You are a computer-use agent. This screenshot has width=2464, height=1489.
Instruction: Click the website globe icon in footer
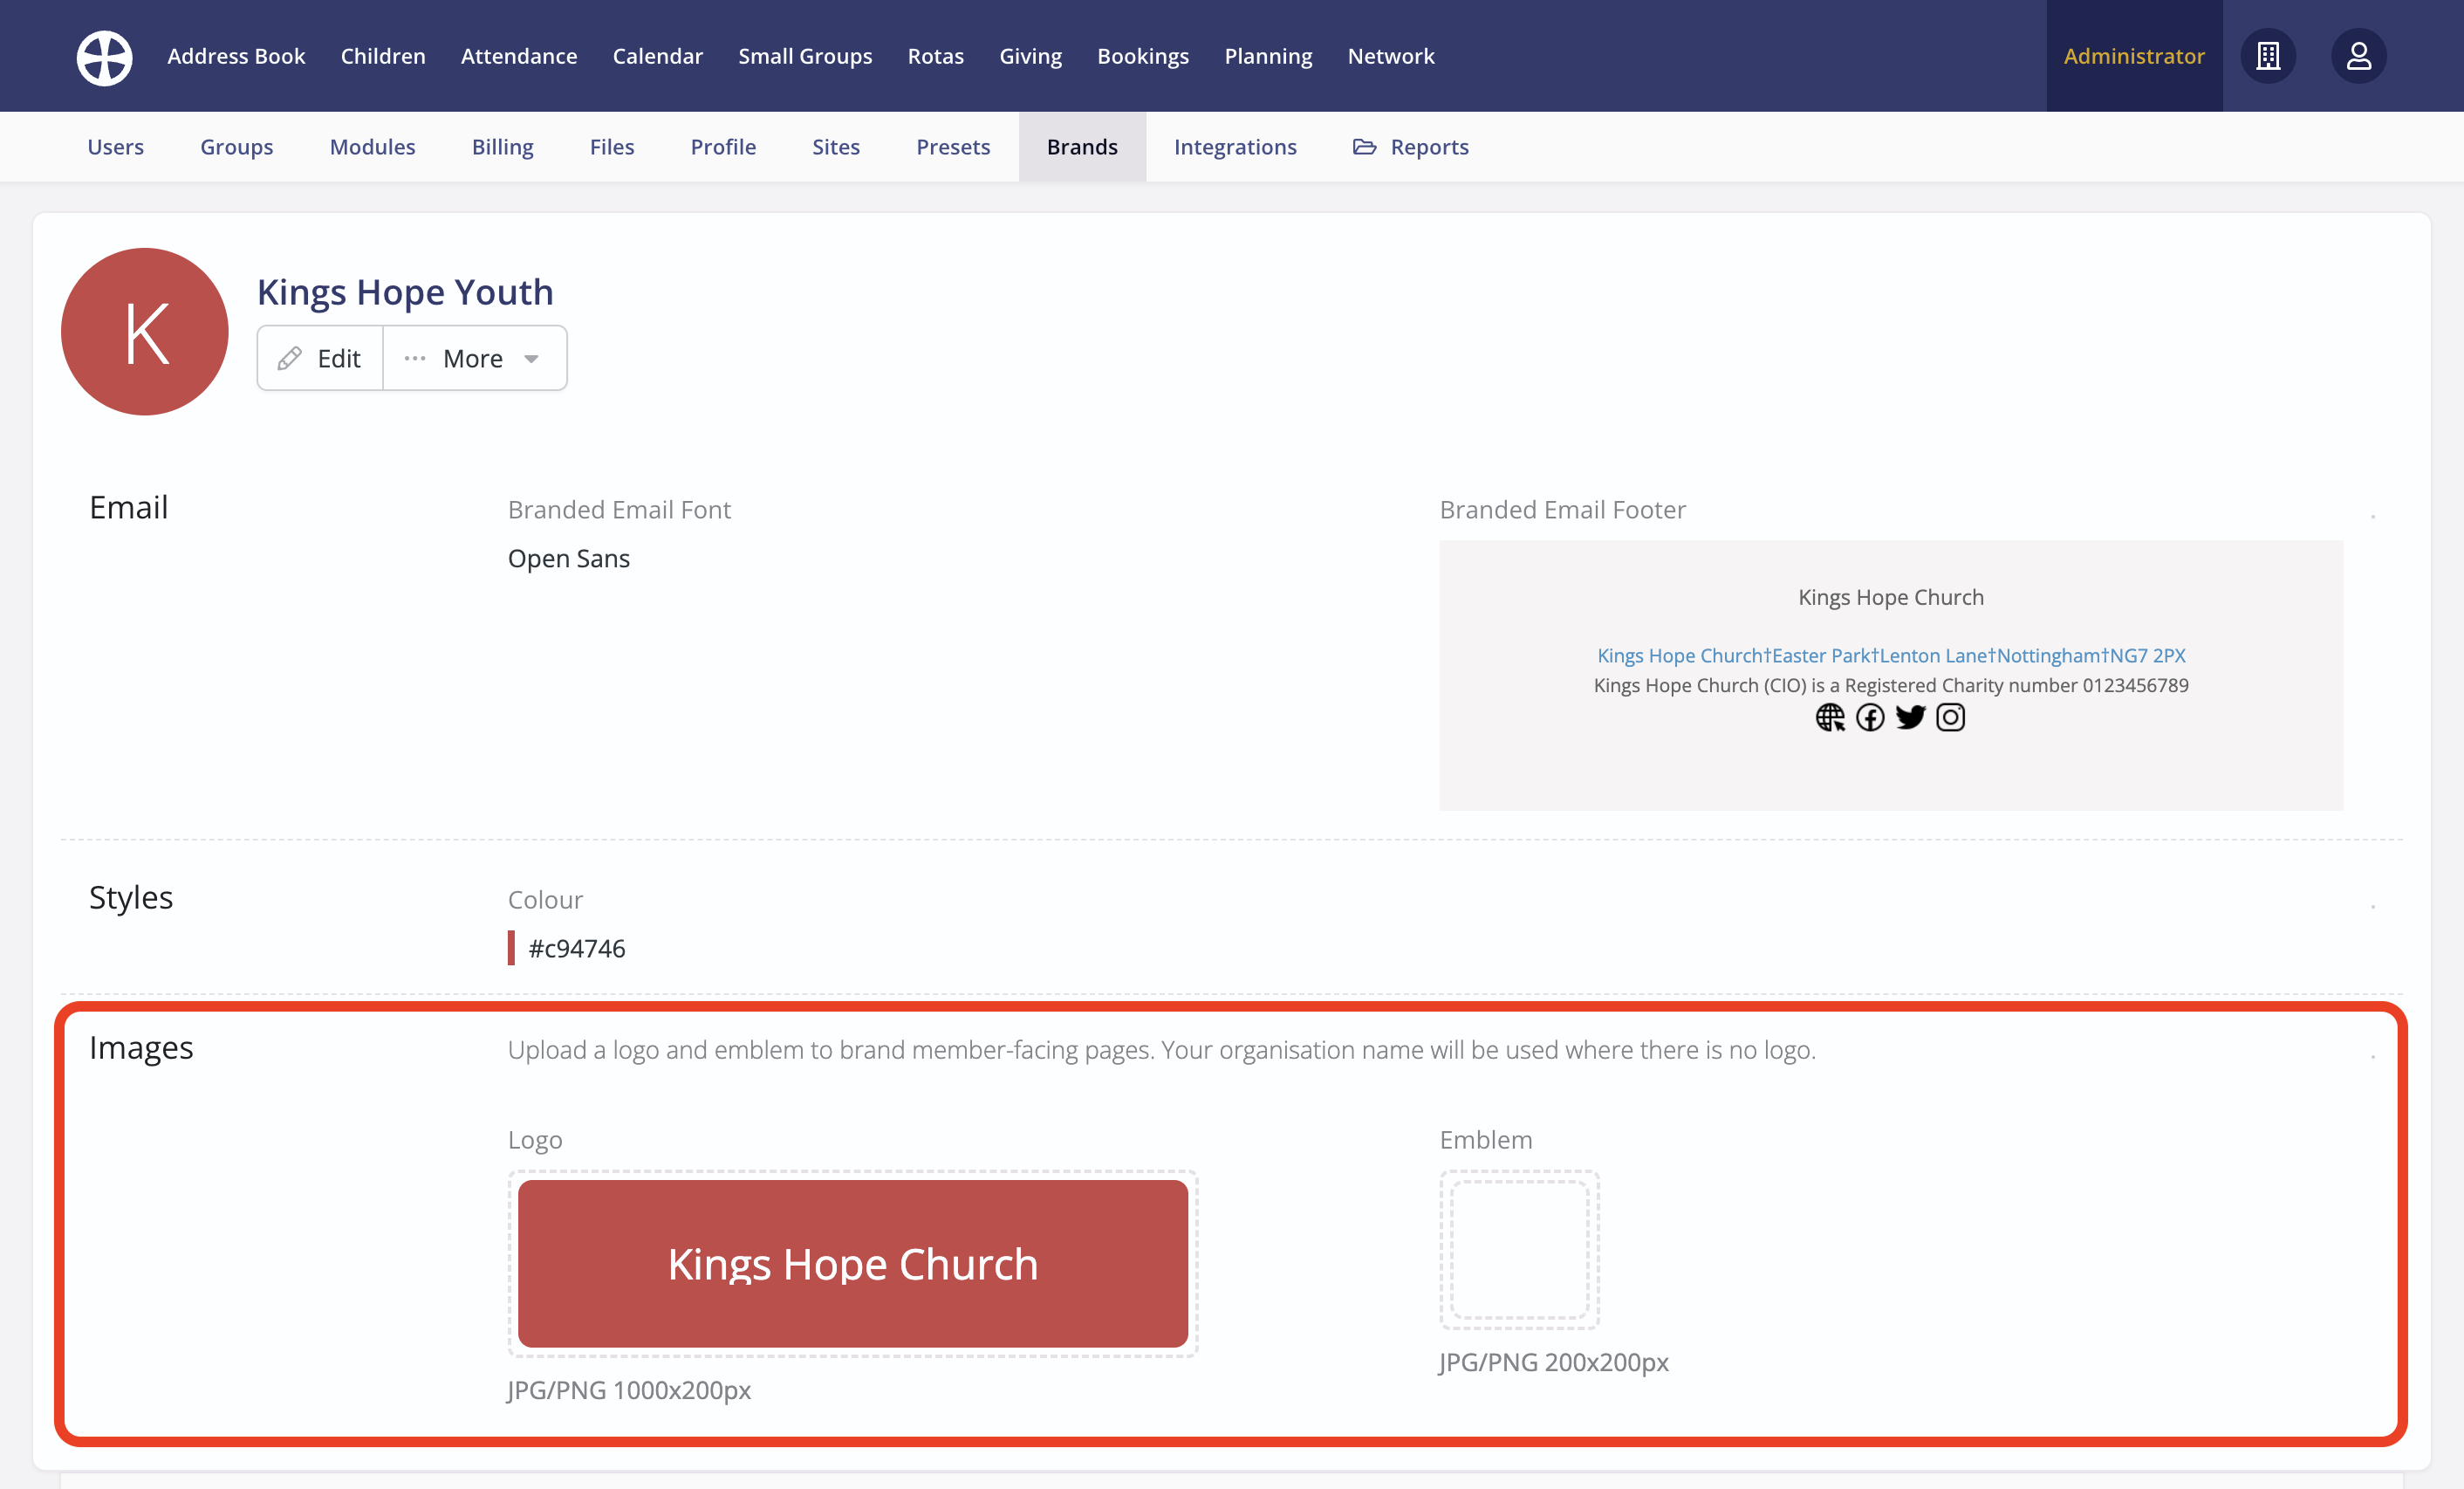click(x=1829, y=718)
